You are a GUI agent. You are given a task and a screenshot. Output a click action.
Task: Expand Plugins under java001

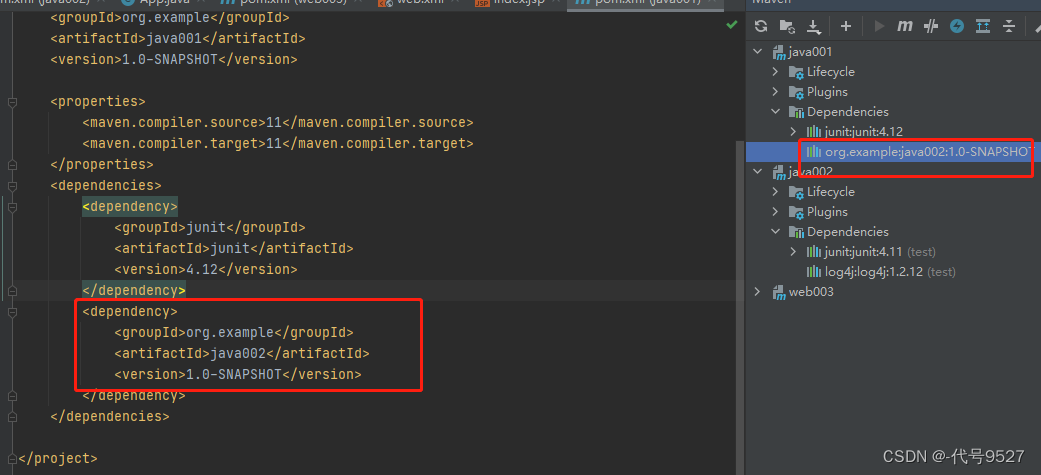point(775,92)
